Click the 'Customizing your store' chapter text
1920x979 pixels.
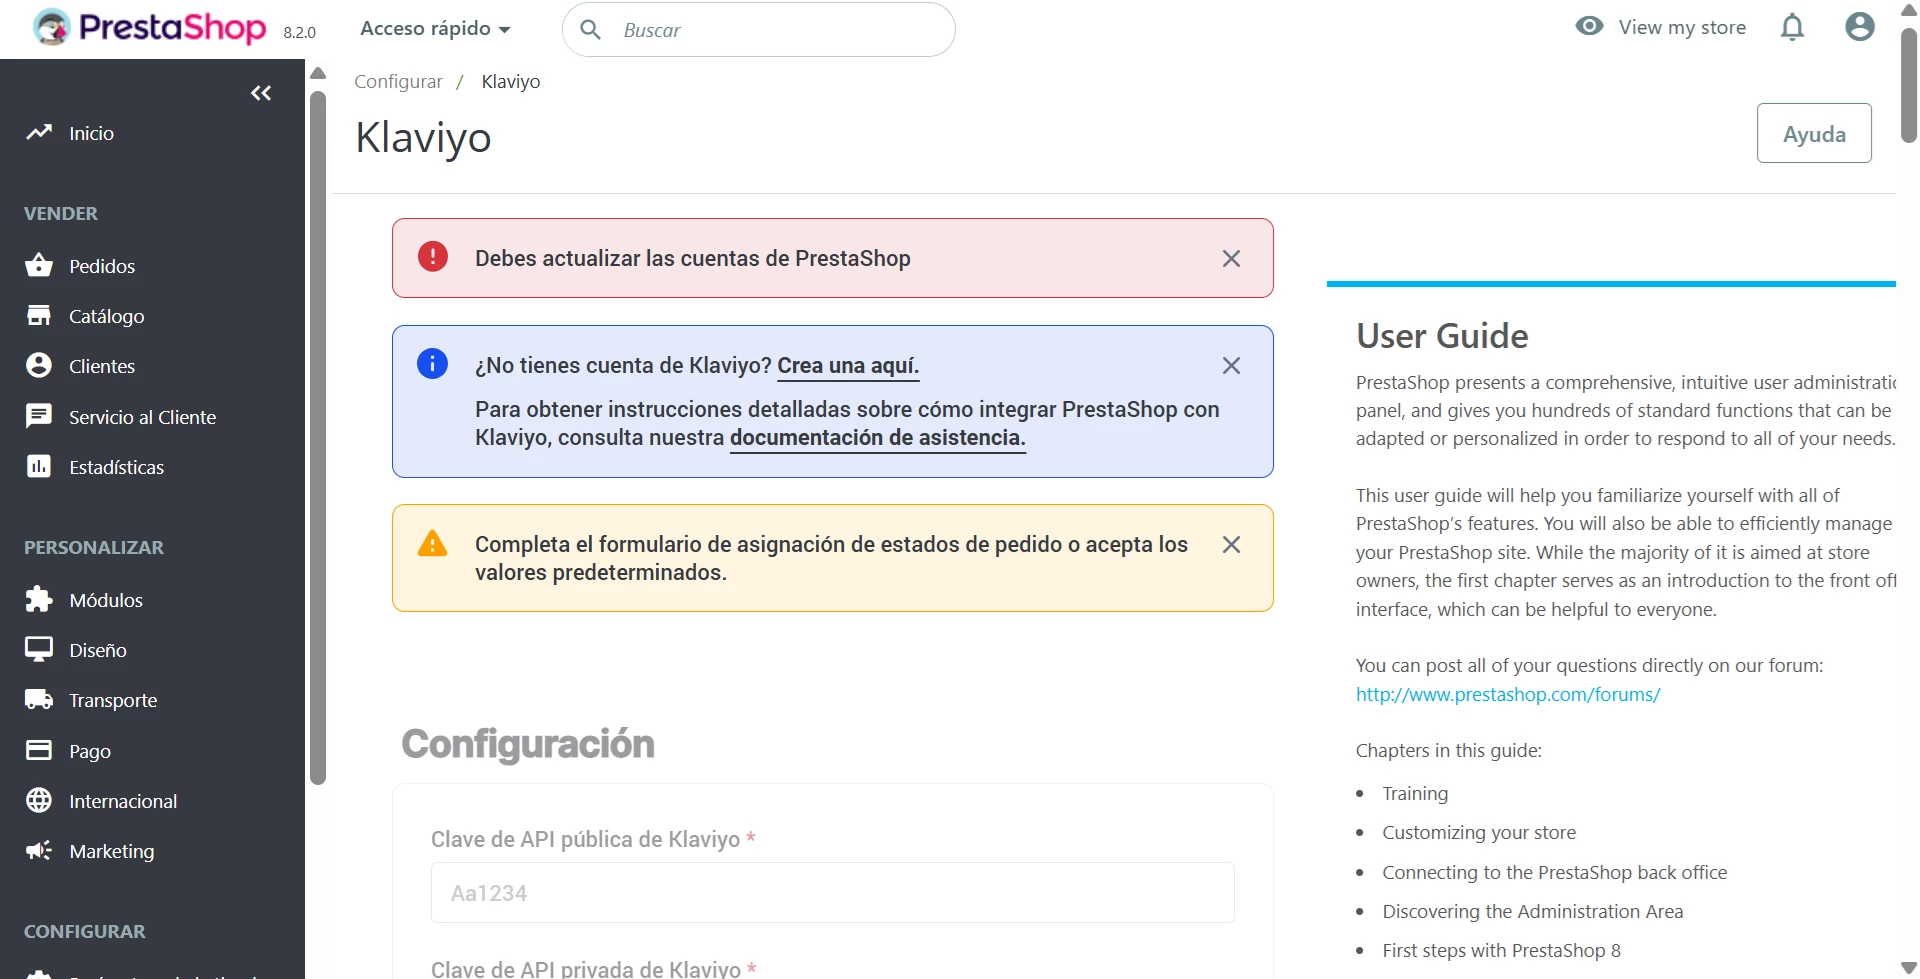1479,832
